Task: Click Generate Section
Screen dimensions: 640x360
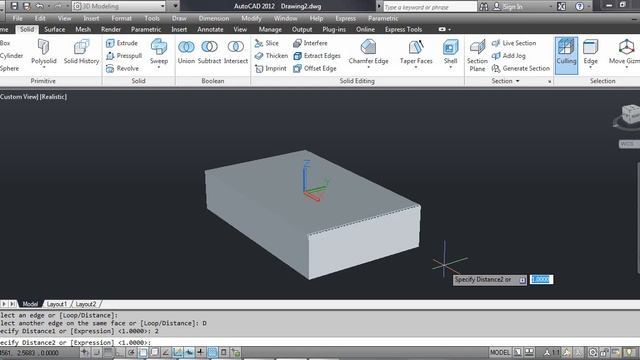Action: click(521, 68)
